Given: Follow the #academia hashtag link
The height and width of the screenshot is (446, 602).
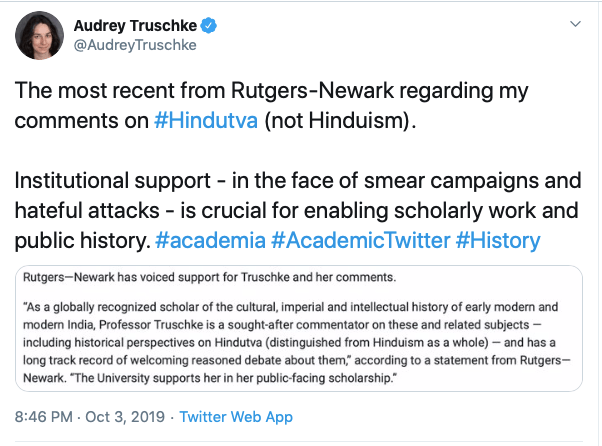Looking at the screenshot, I should pos(209,240).
